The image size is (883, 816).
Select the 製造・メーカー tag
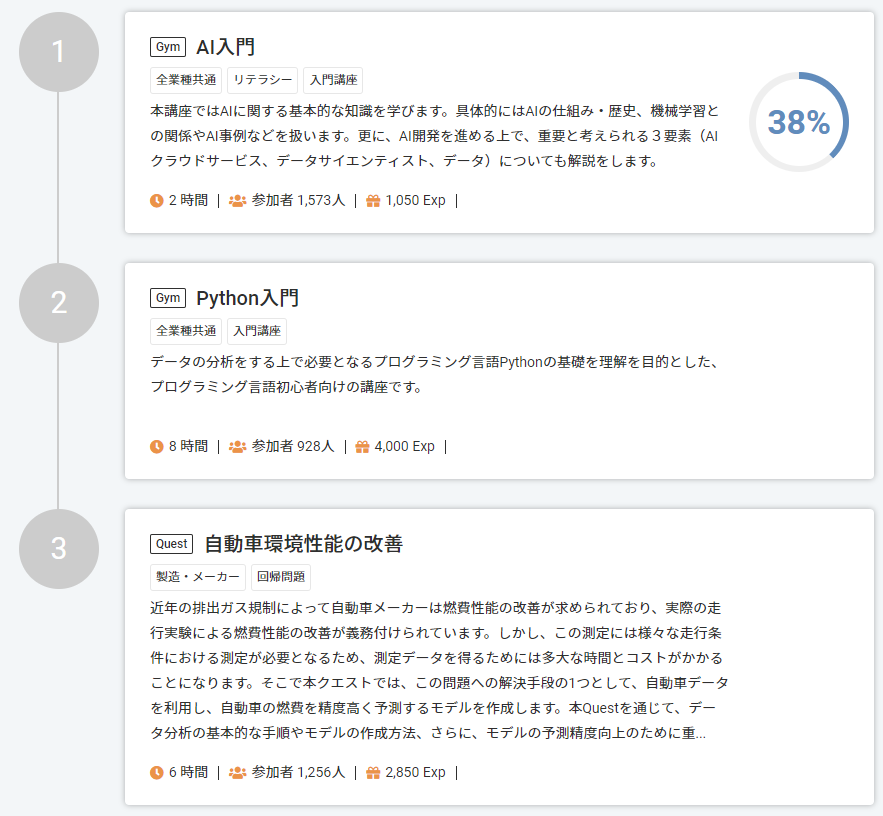[x=198, y=577]
